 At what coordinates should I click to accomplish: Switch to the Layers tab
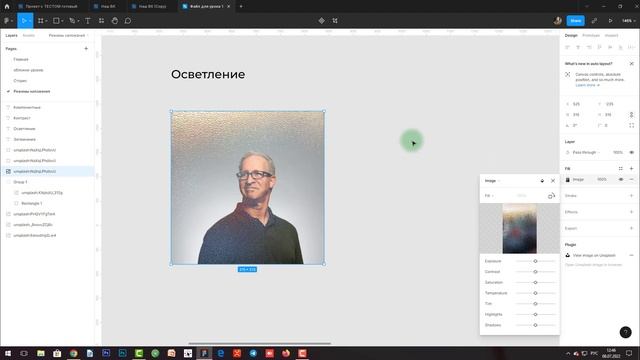11,36
